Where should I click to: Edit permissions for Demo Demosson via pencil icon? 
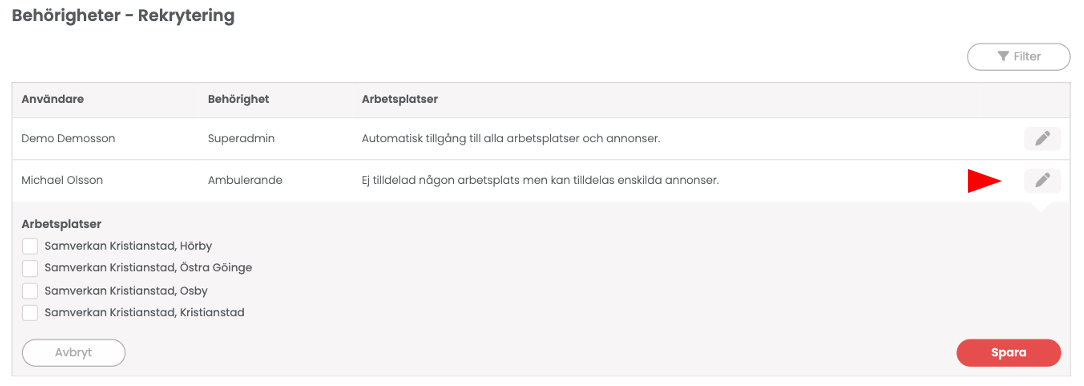(x=1042, y=139)
